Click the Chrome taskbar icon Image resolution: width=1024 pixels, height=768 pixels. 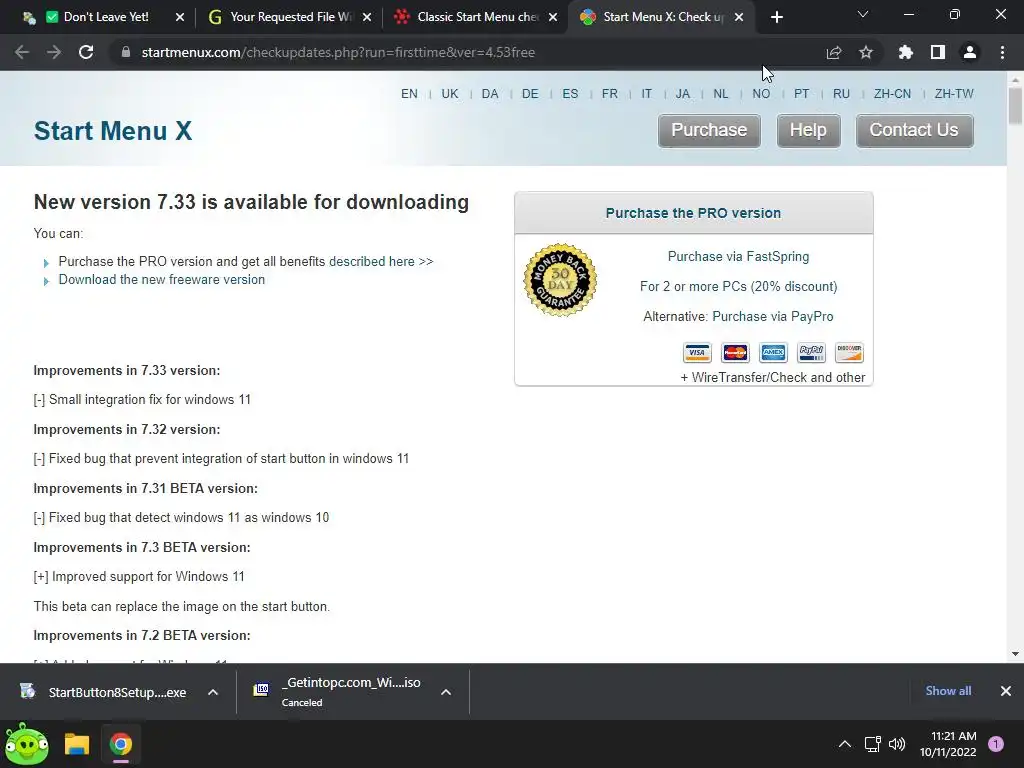120,744
